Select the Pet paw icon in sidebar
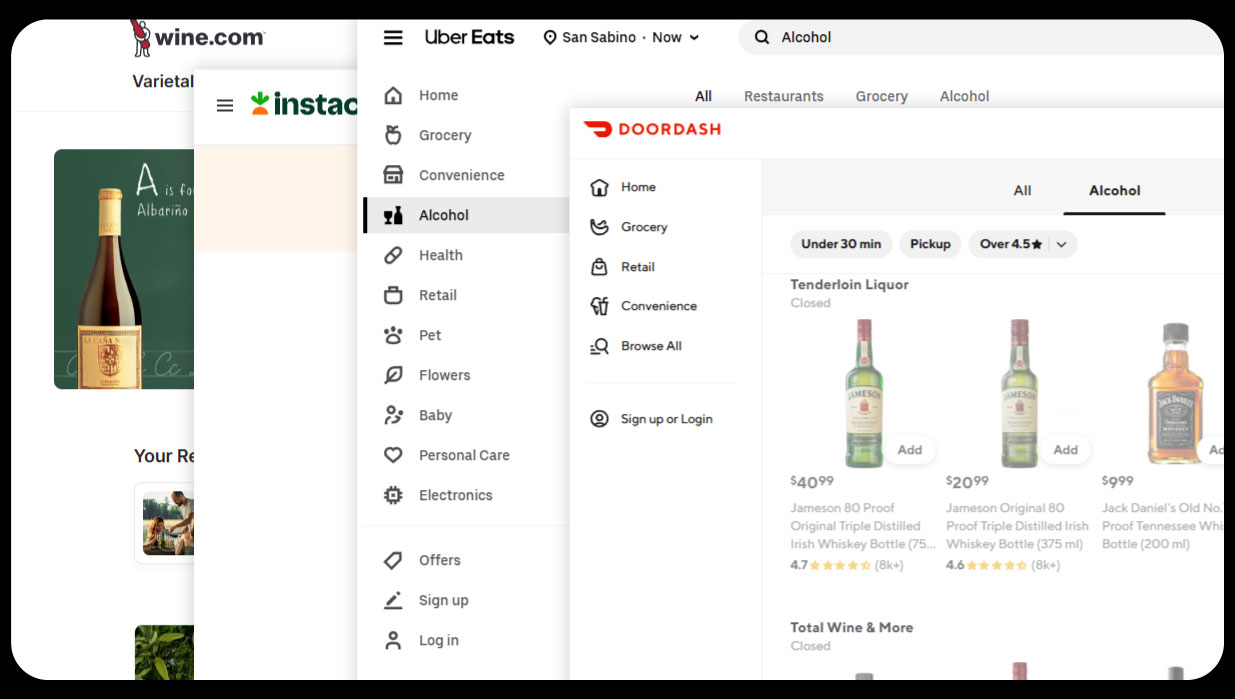 (393, 335)
